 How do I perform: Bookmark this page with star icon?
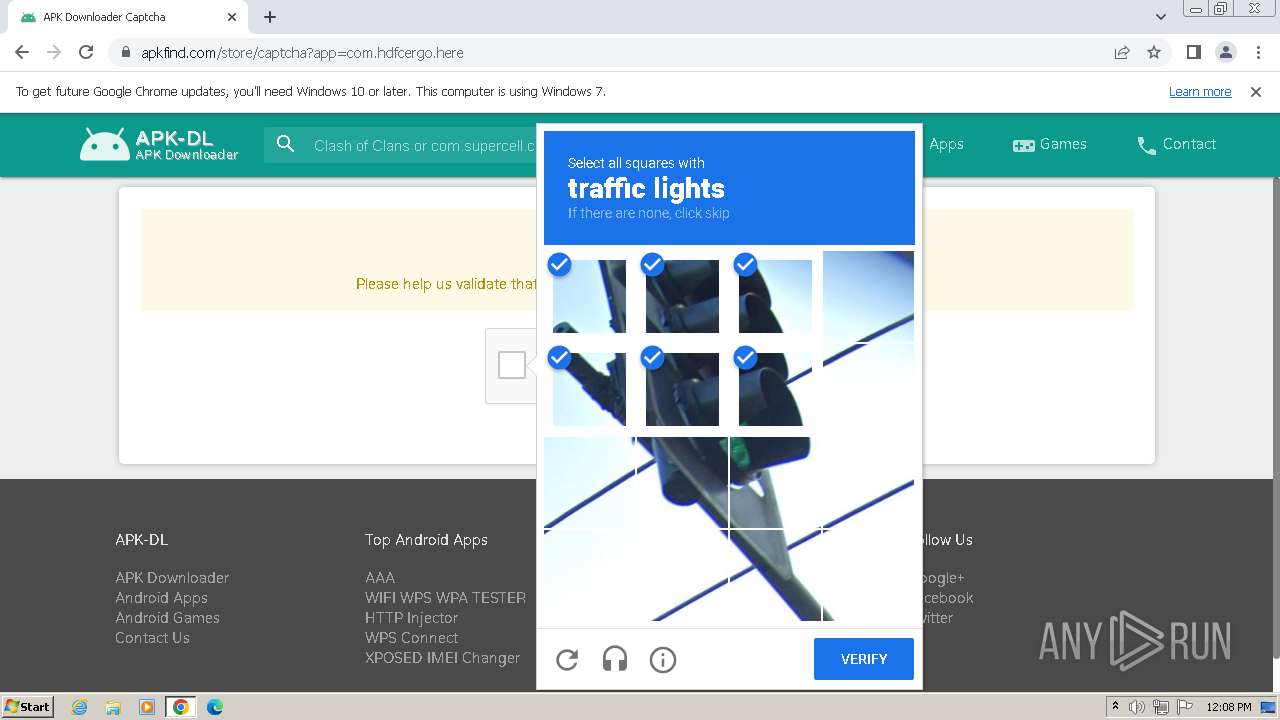(x=1154, y=52)
